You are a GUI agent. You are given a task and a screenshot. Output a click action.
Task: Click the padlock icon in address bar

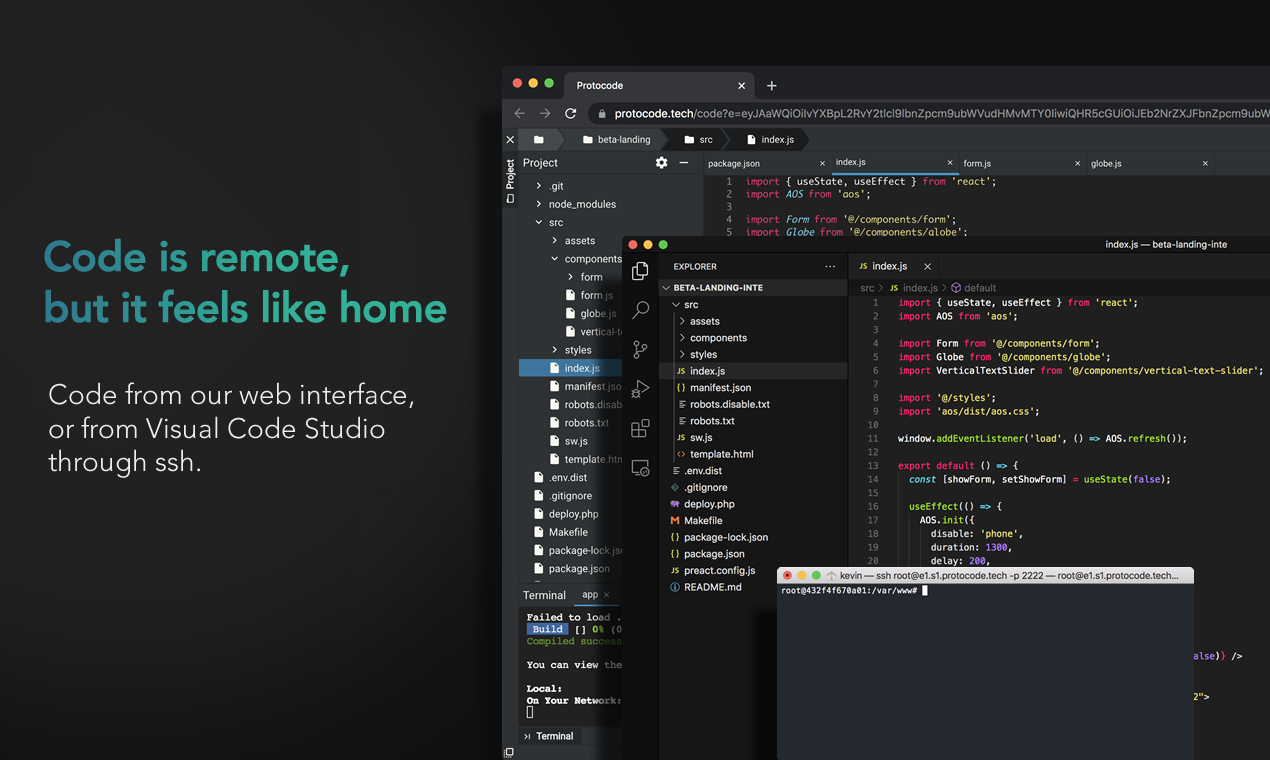point(600,114)
